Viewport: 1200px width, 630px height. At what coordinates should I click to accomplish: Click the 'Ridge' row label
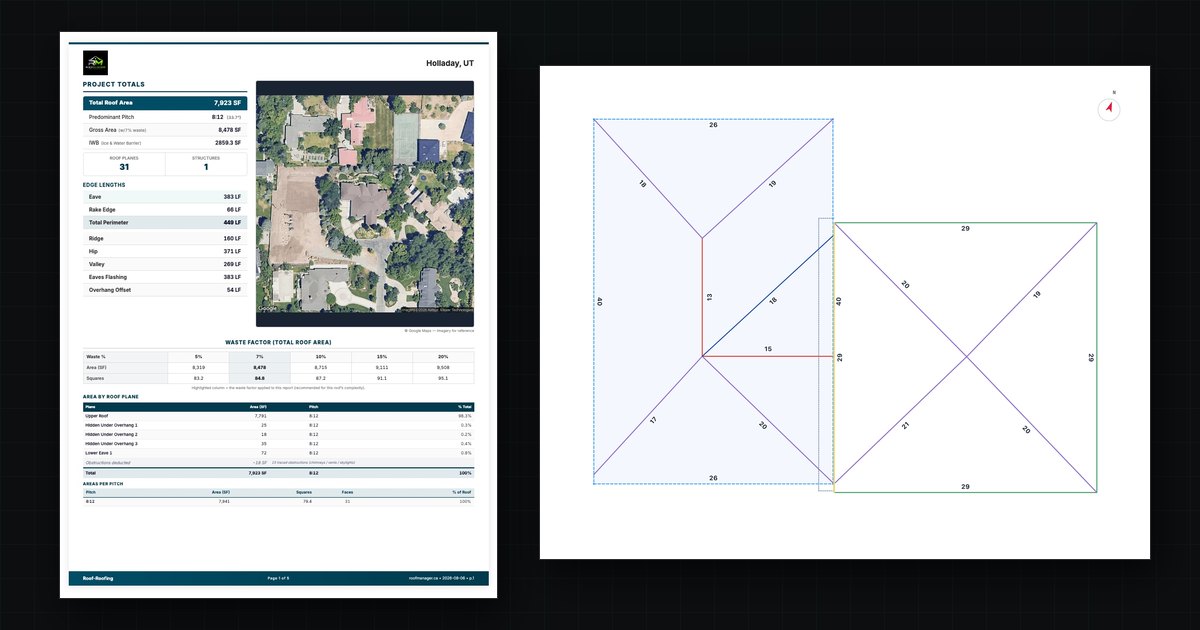coord(96,239)
